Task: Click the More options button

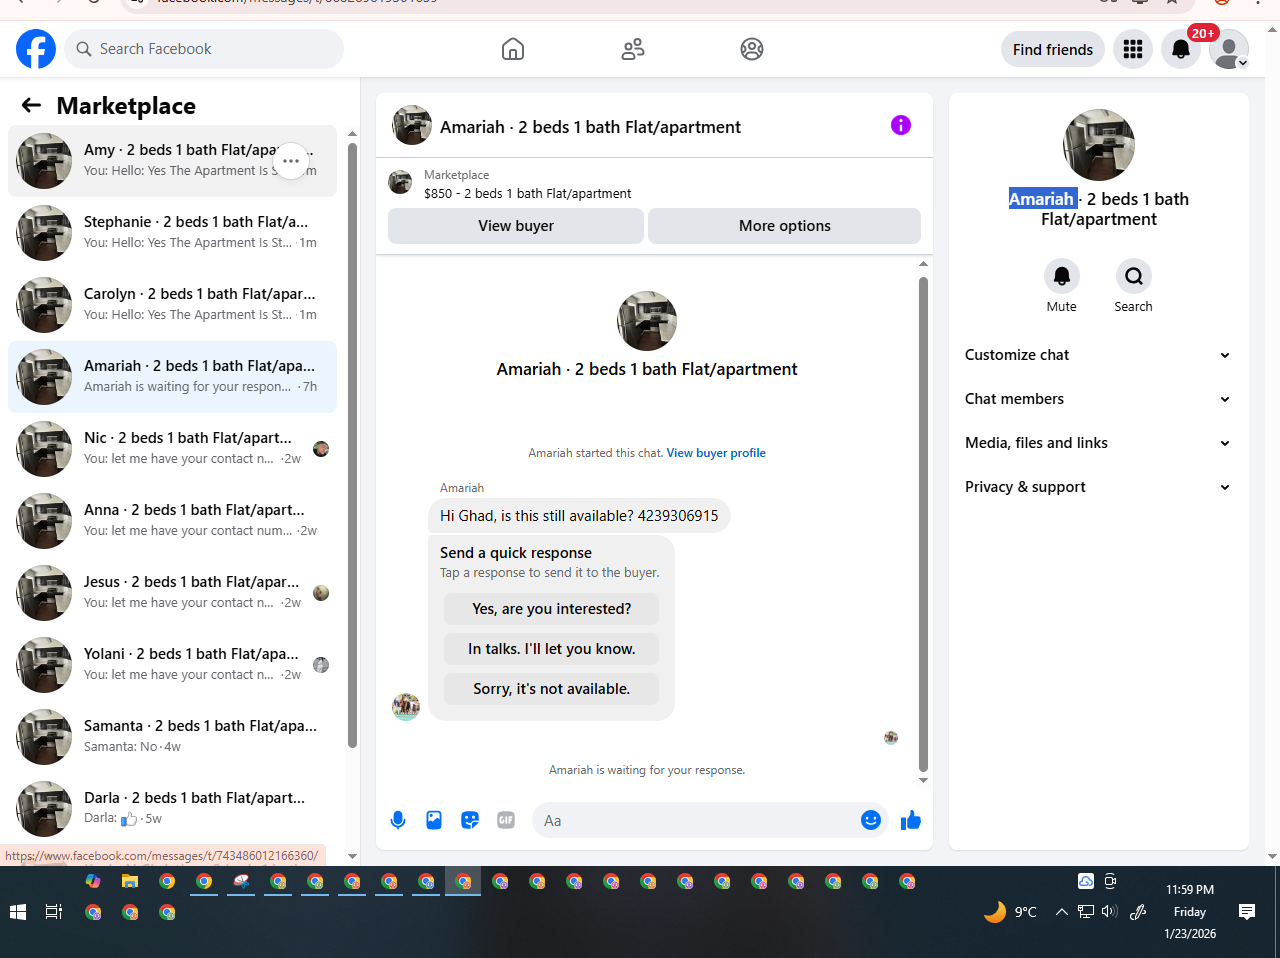Action: (x=784, y=226)
